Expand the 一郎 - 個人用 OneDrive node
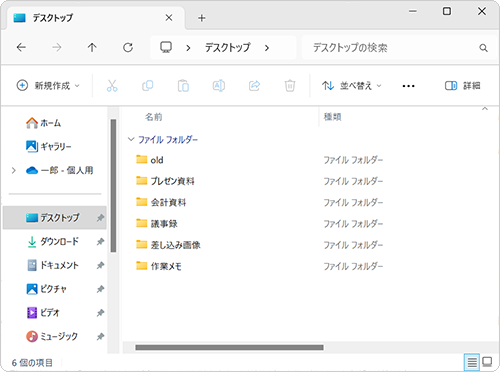 tap(14, 170)
